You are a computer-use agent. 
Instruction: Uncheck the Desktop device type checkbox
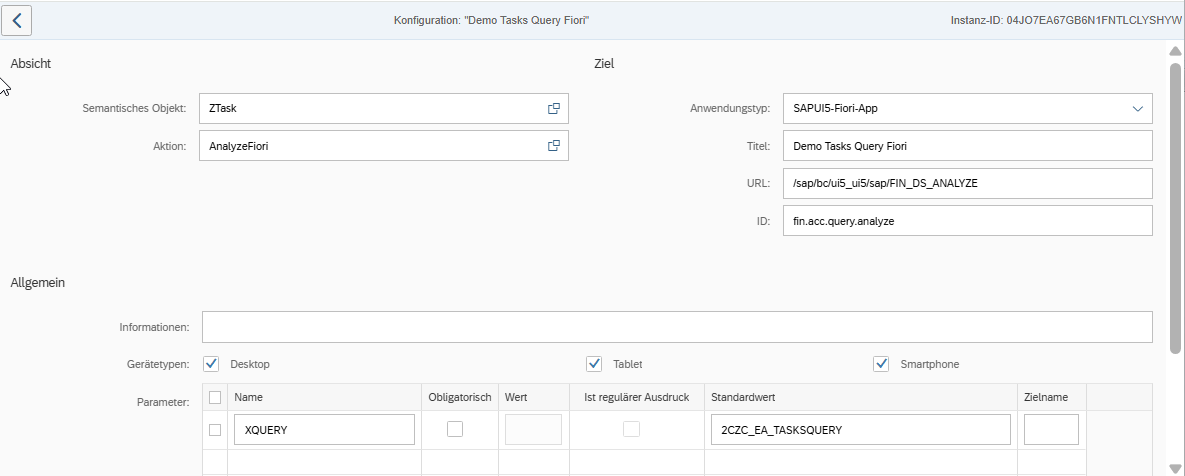click(211, 364)
